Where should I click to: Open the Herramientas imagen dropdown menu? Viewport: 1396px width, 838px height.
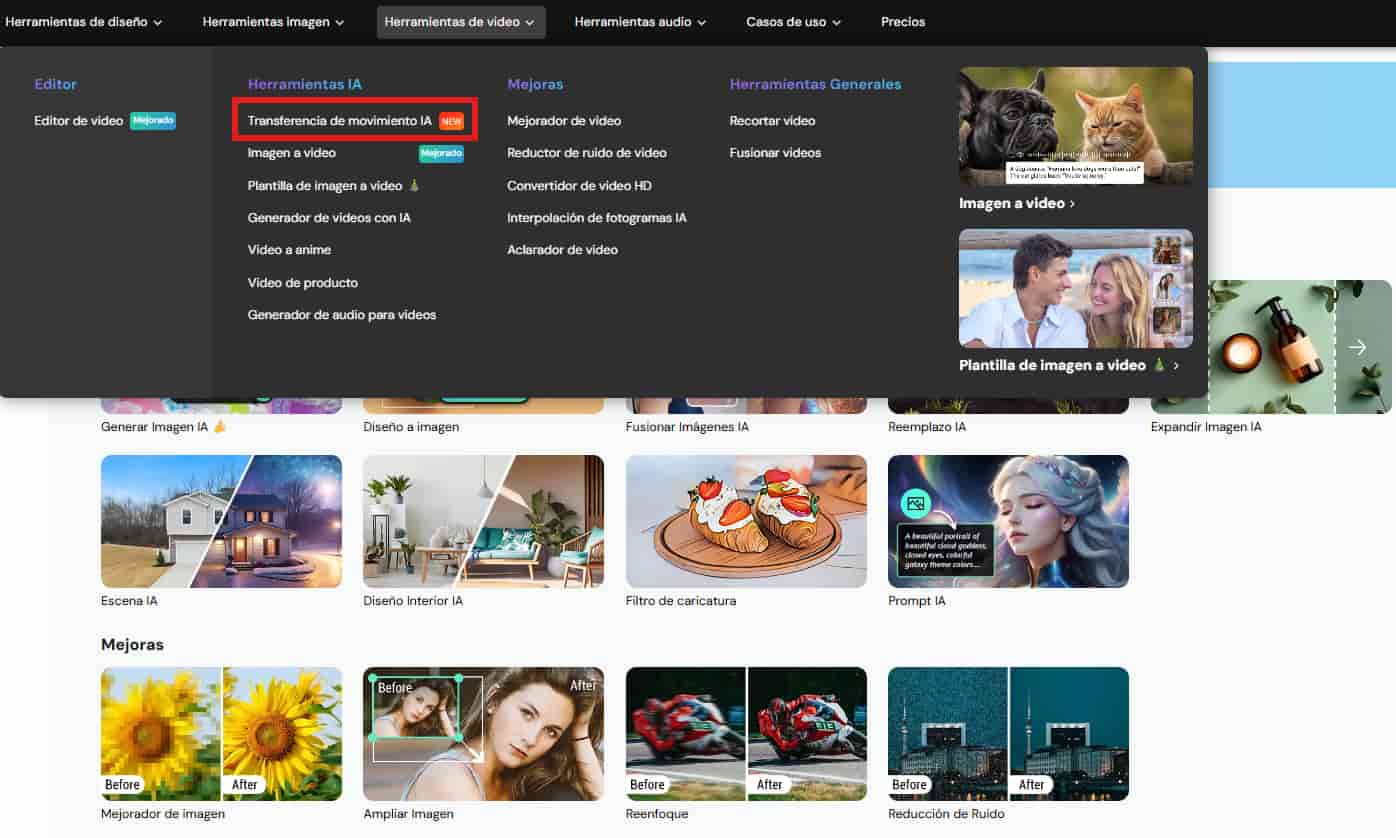(x=273, y=22)
